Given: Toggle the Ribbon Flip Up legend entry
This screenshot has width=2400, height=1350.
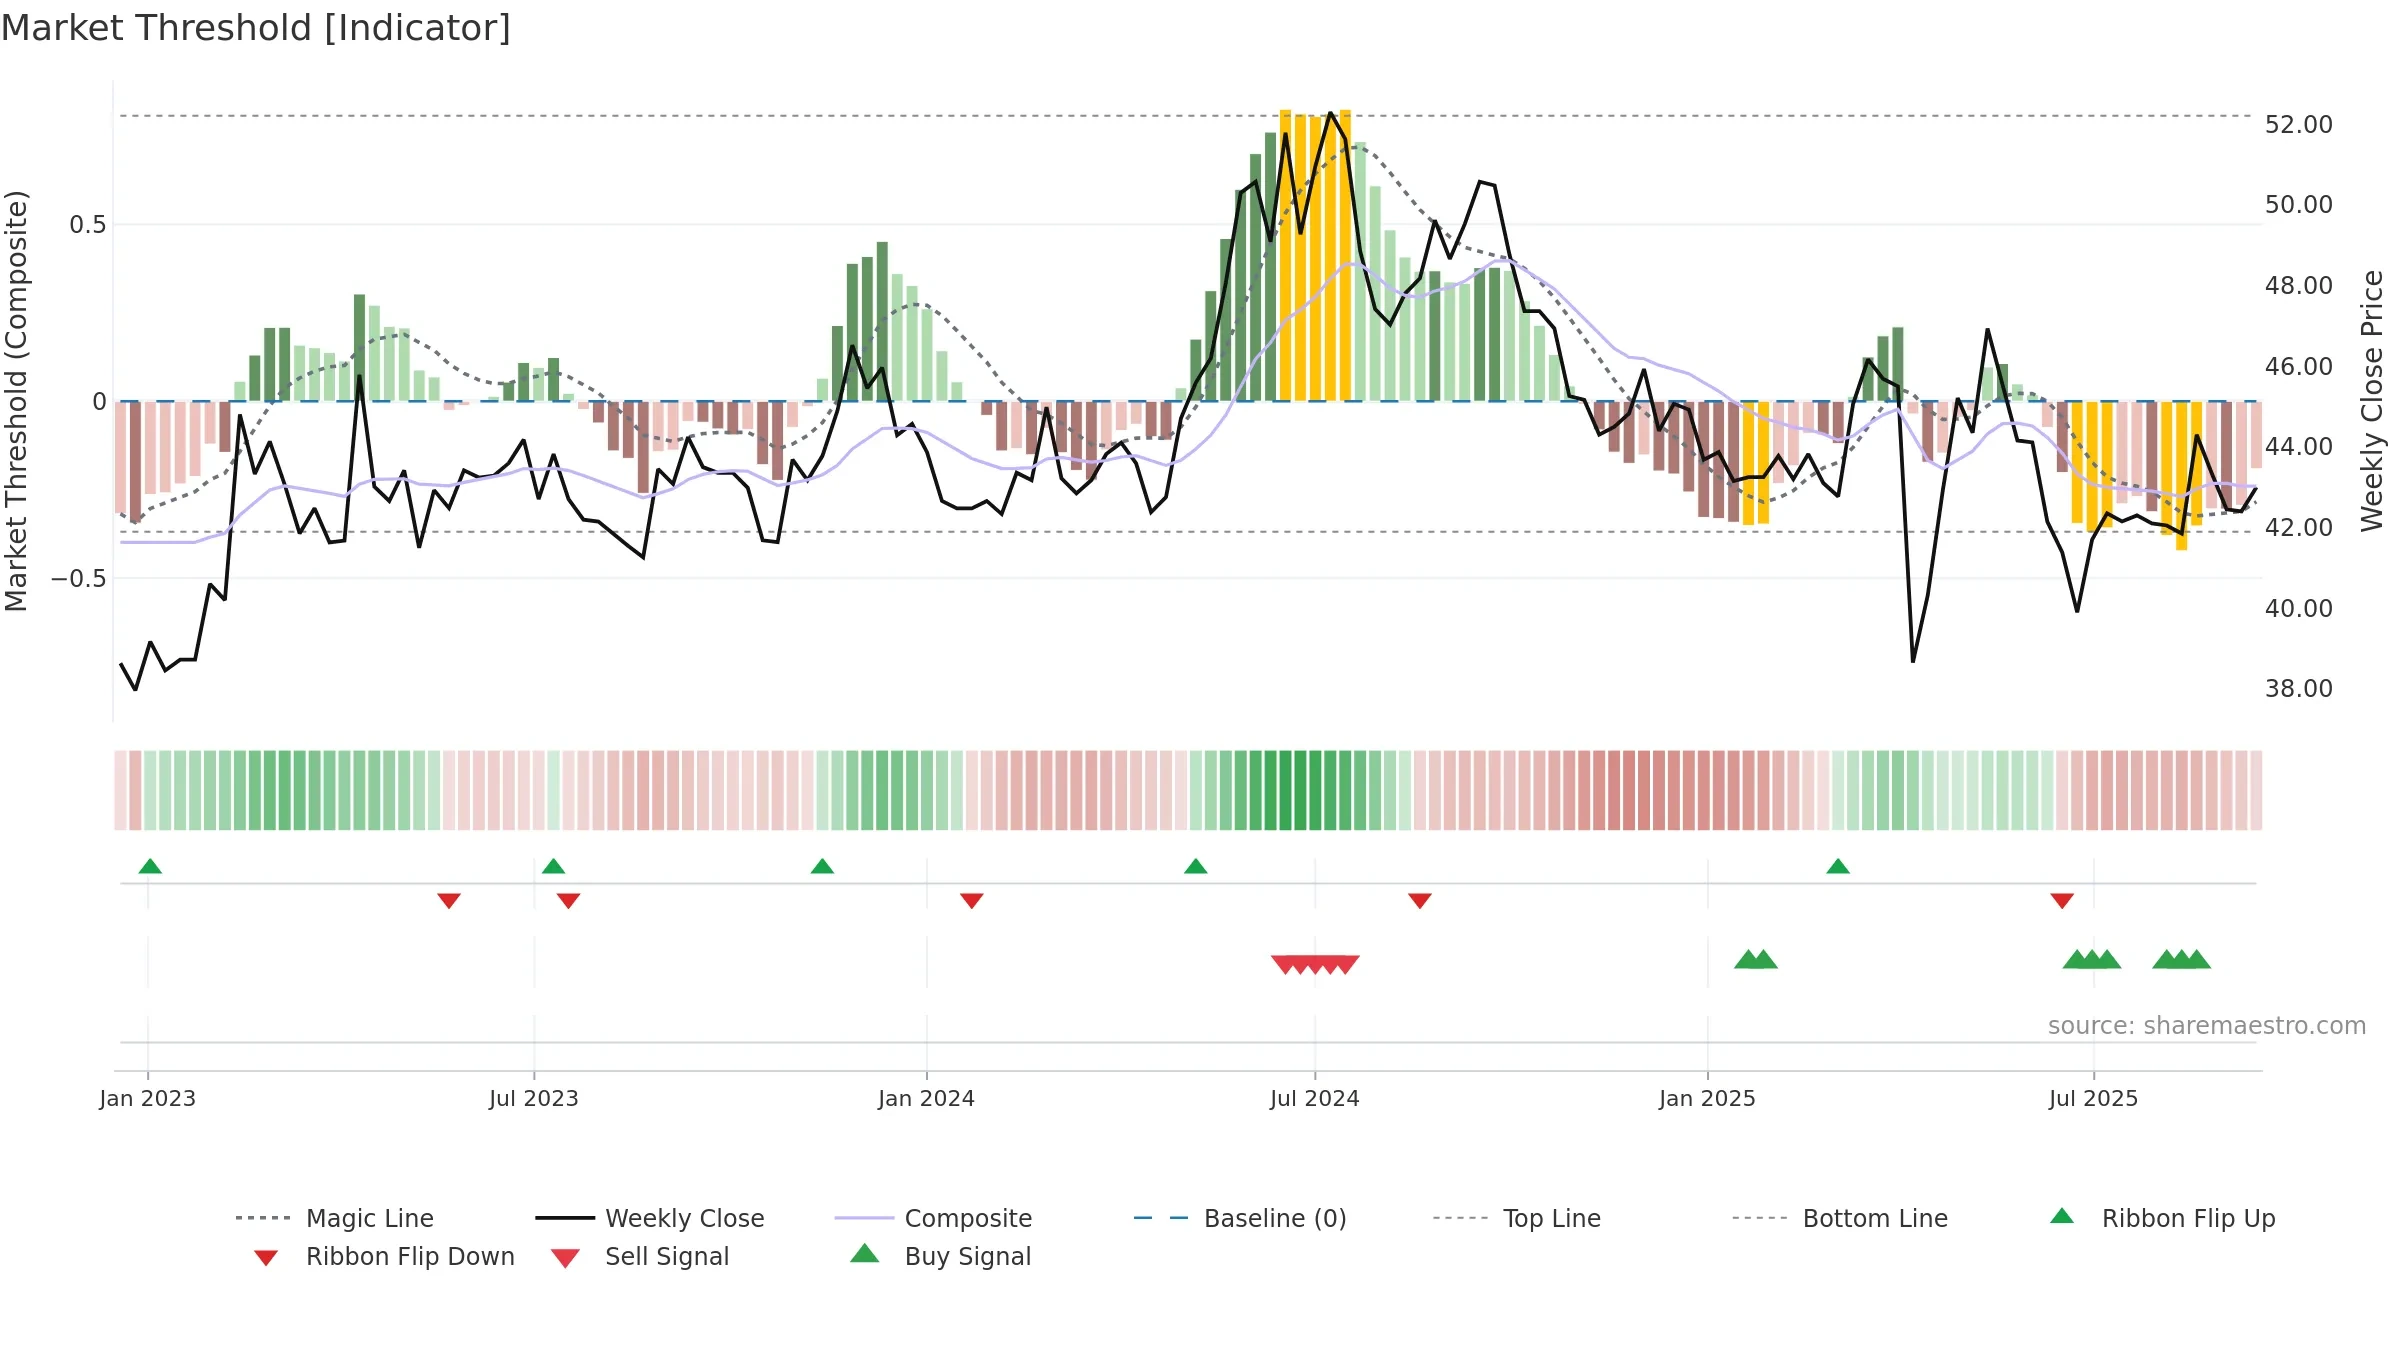Looking at the screenshot, I should (x=2162, y=1218).
